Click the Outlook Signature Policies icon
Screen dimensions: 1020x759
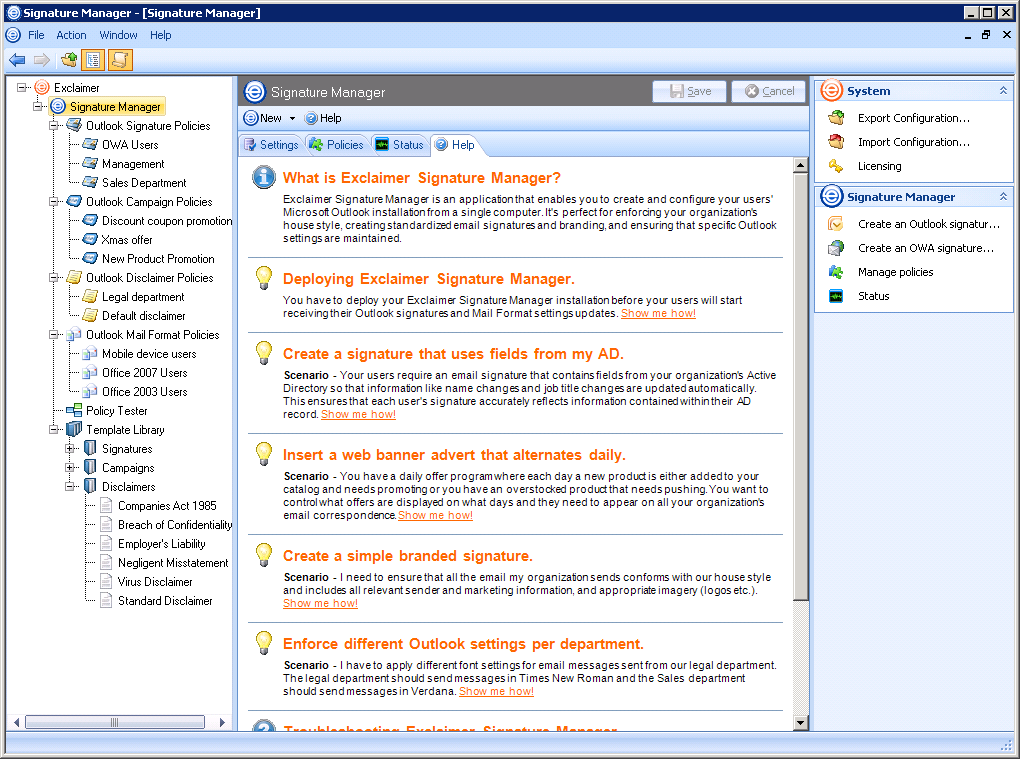coord(74,125)
